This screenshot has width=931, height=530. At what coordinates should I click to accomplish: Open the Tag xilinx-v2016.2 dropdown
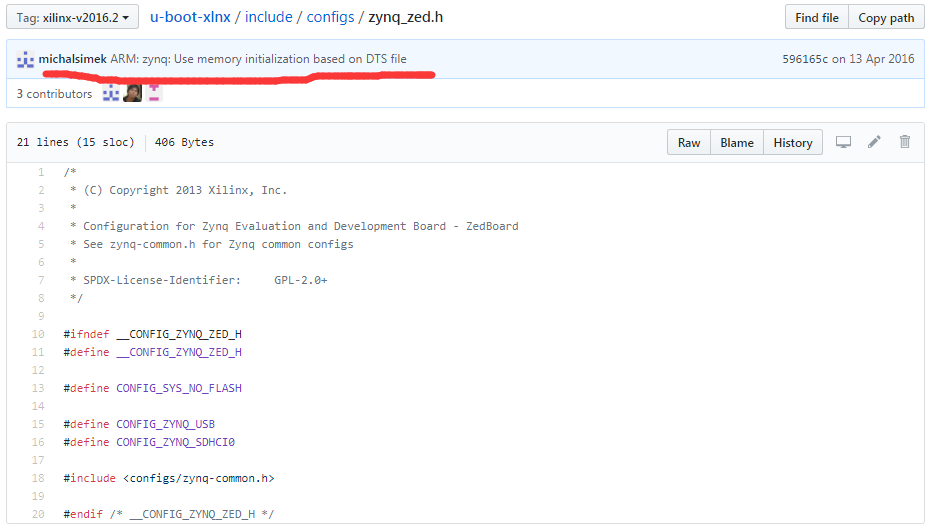pos(71,17)
